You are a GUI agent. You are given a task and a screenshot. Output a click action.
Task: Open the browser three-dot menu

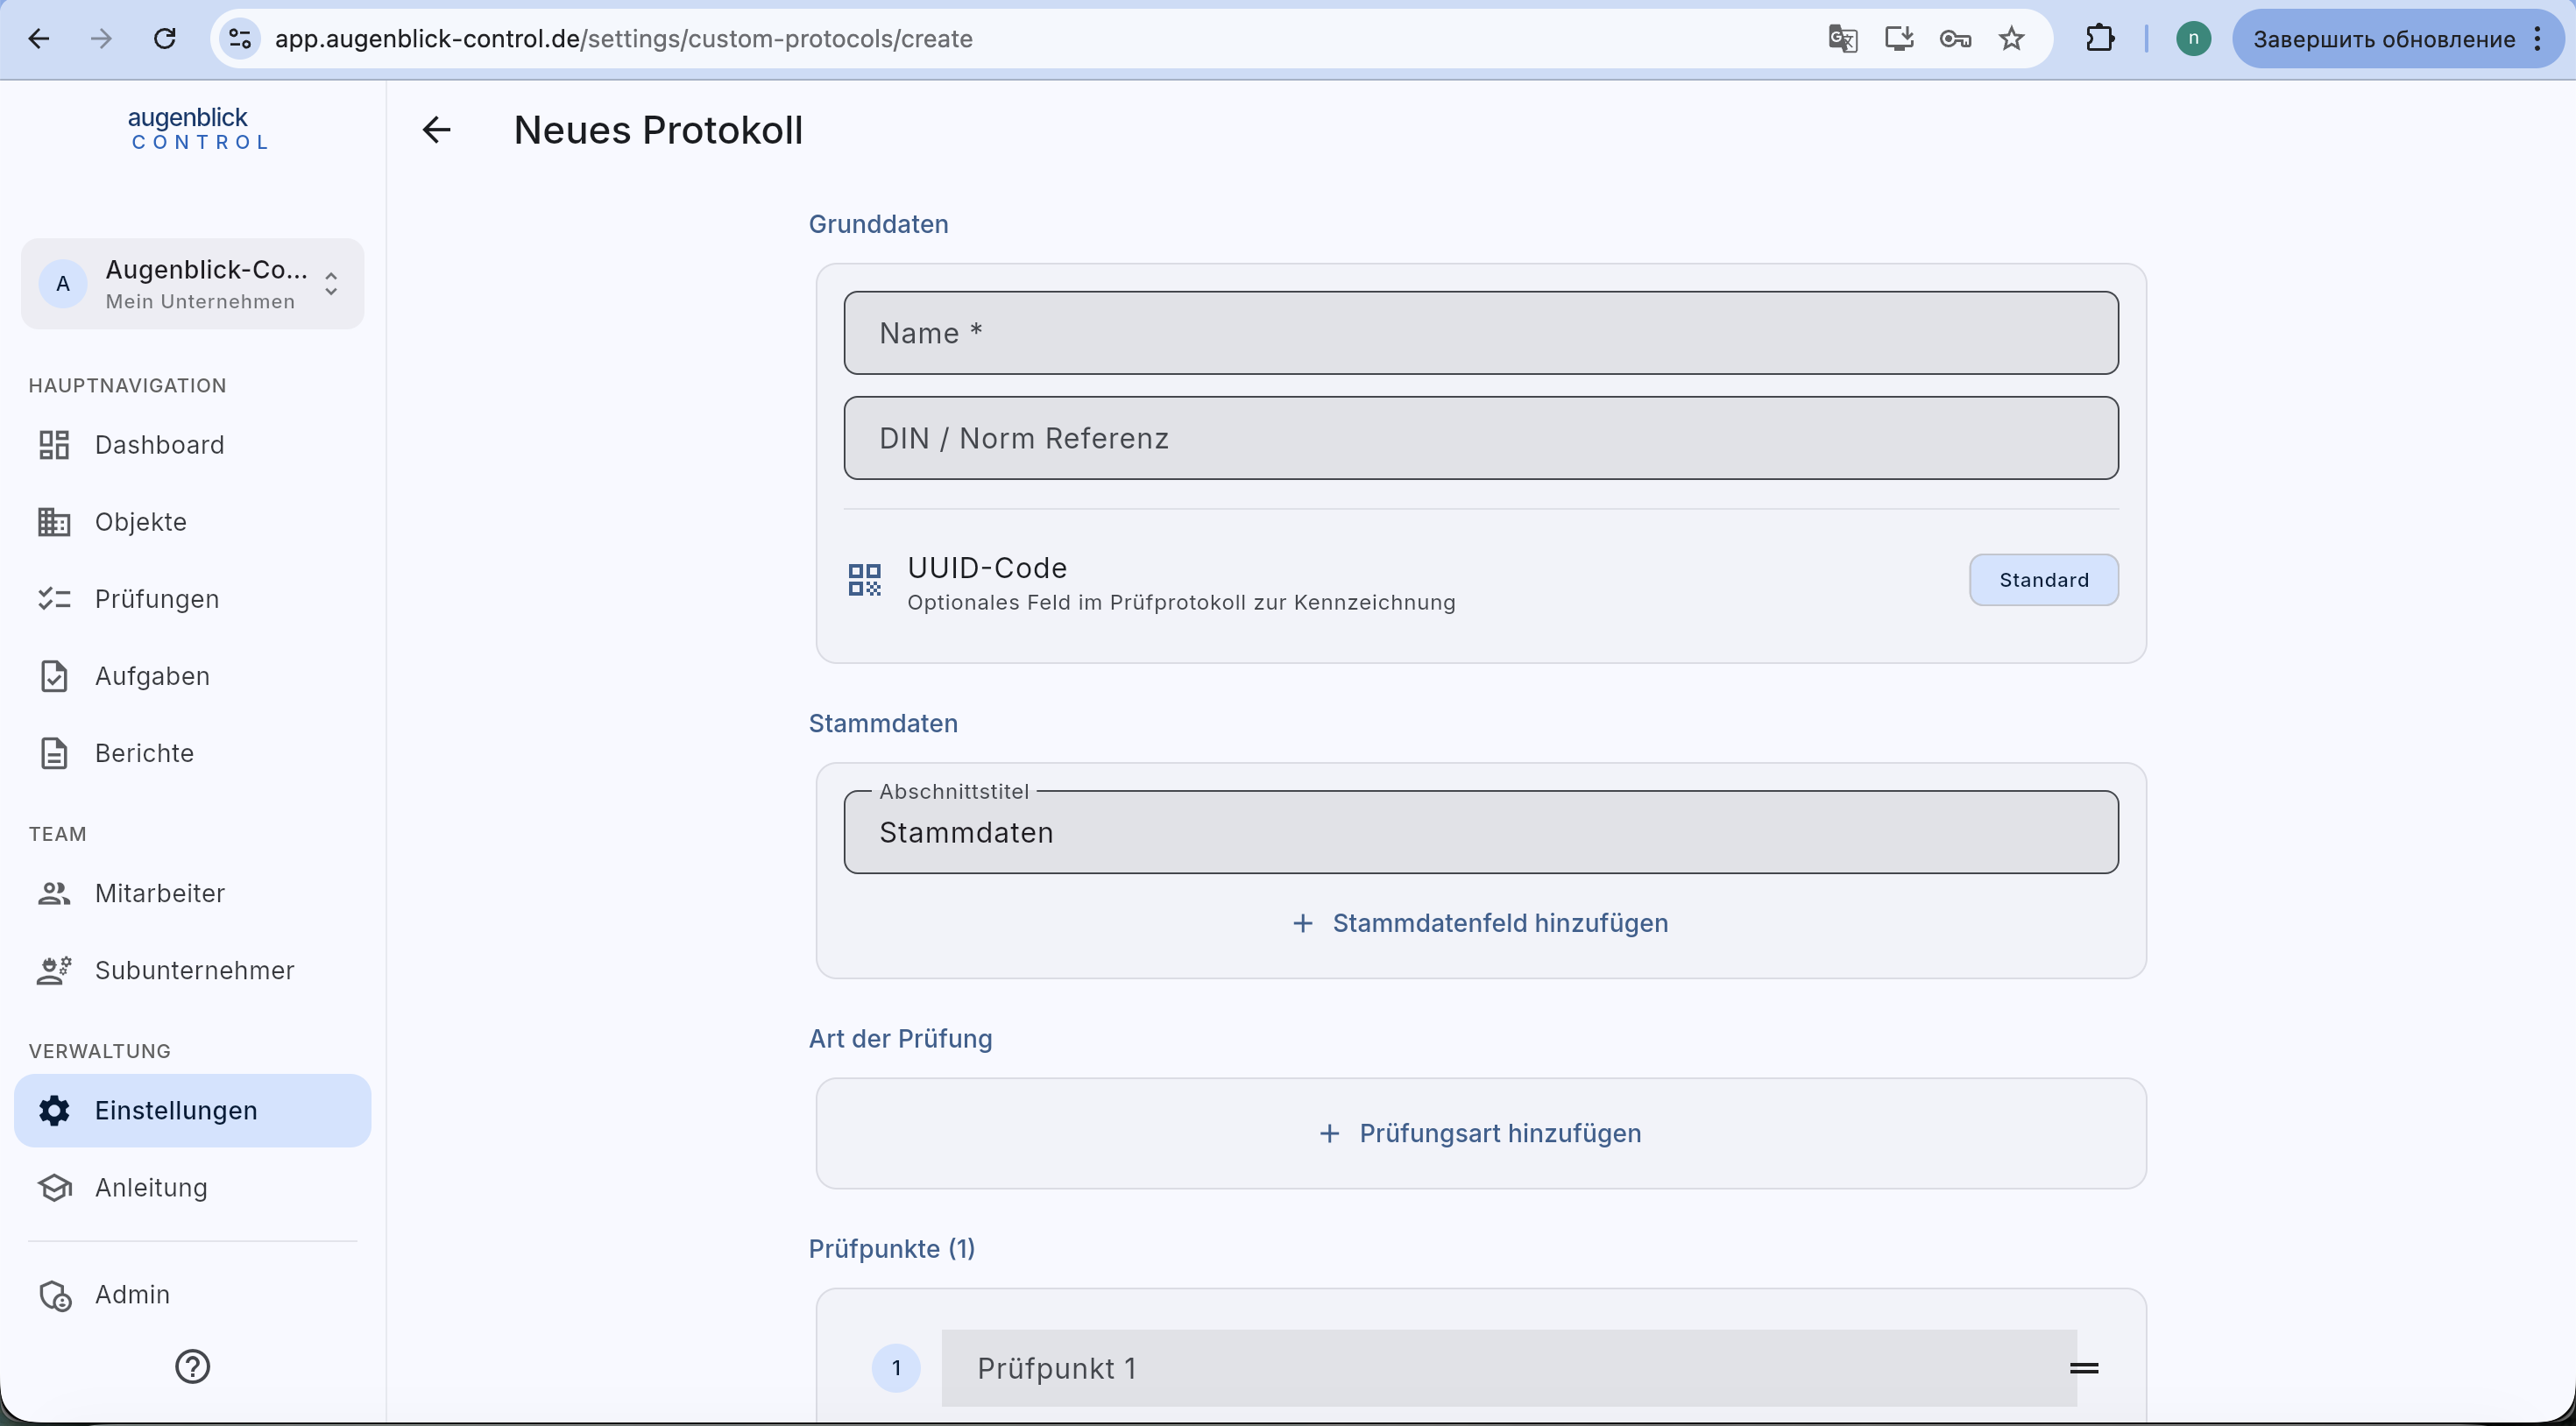pyautogui.click(x=2538, y=39)
